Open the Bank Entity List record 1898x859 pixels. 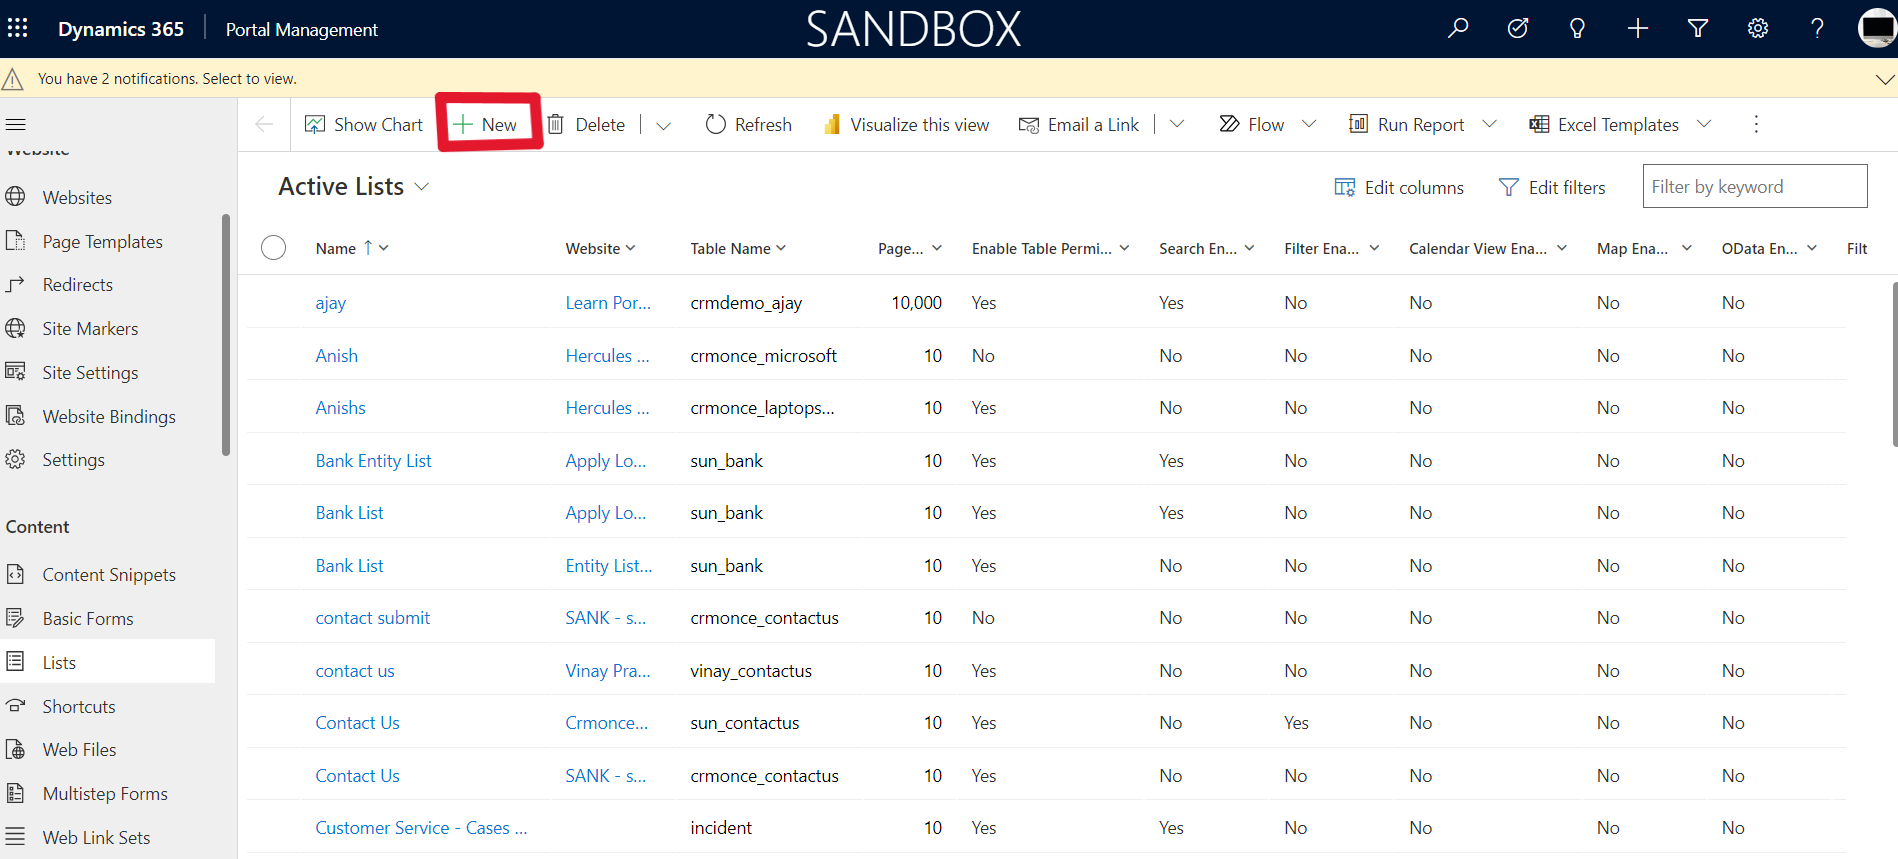click(374, 461)
